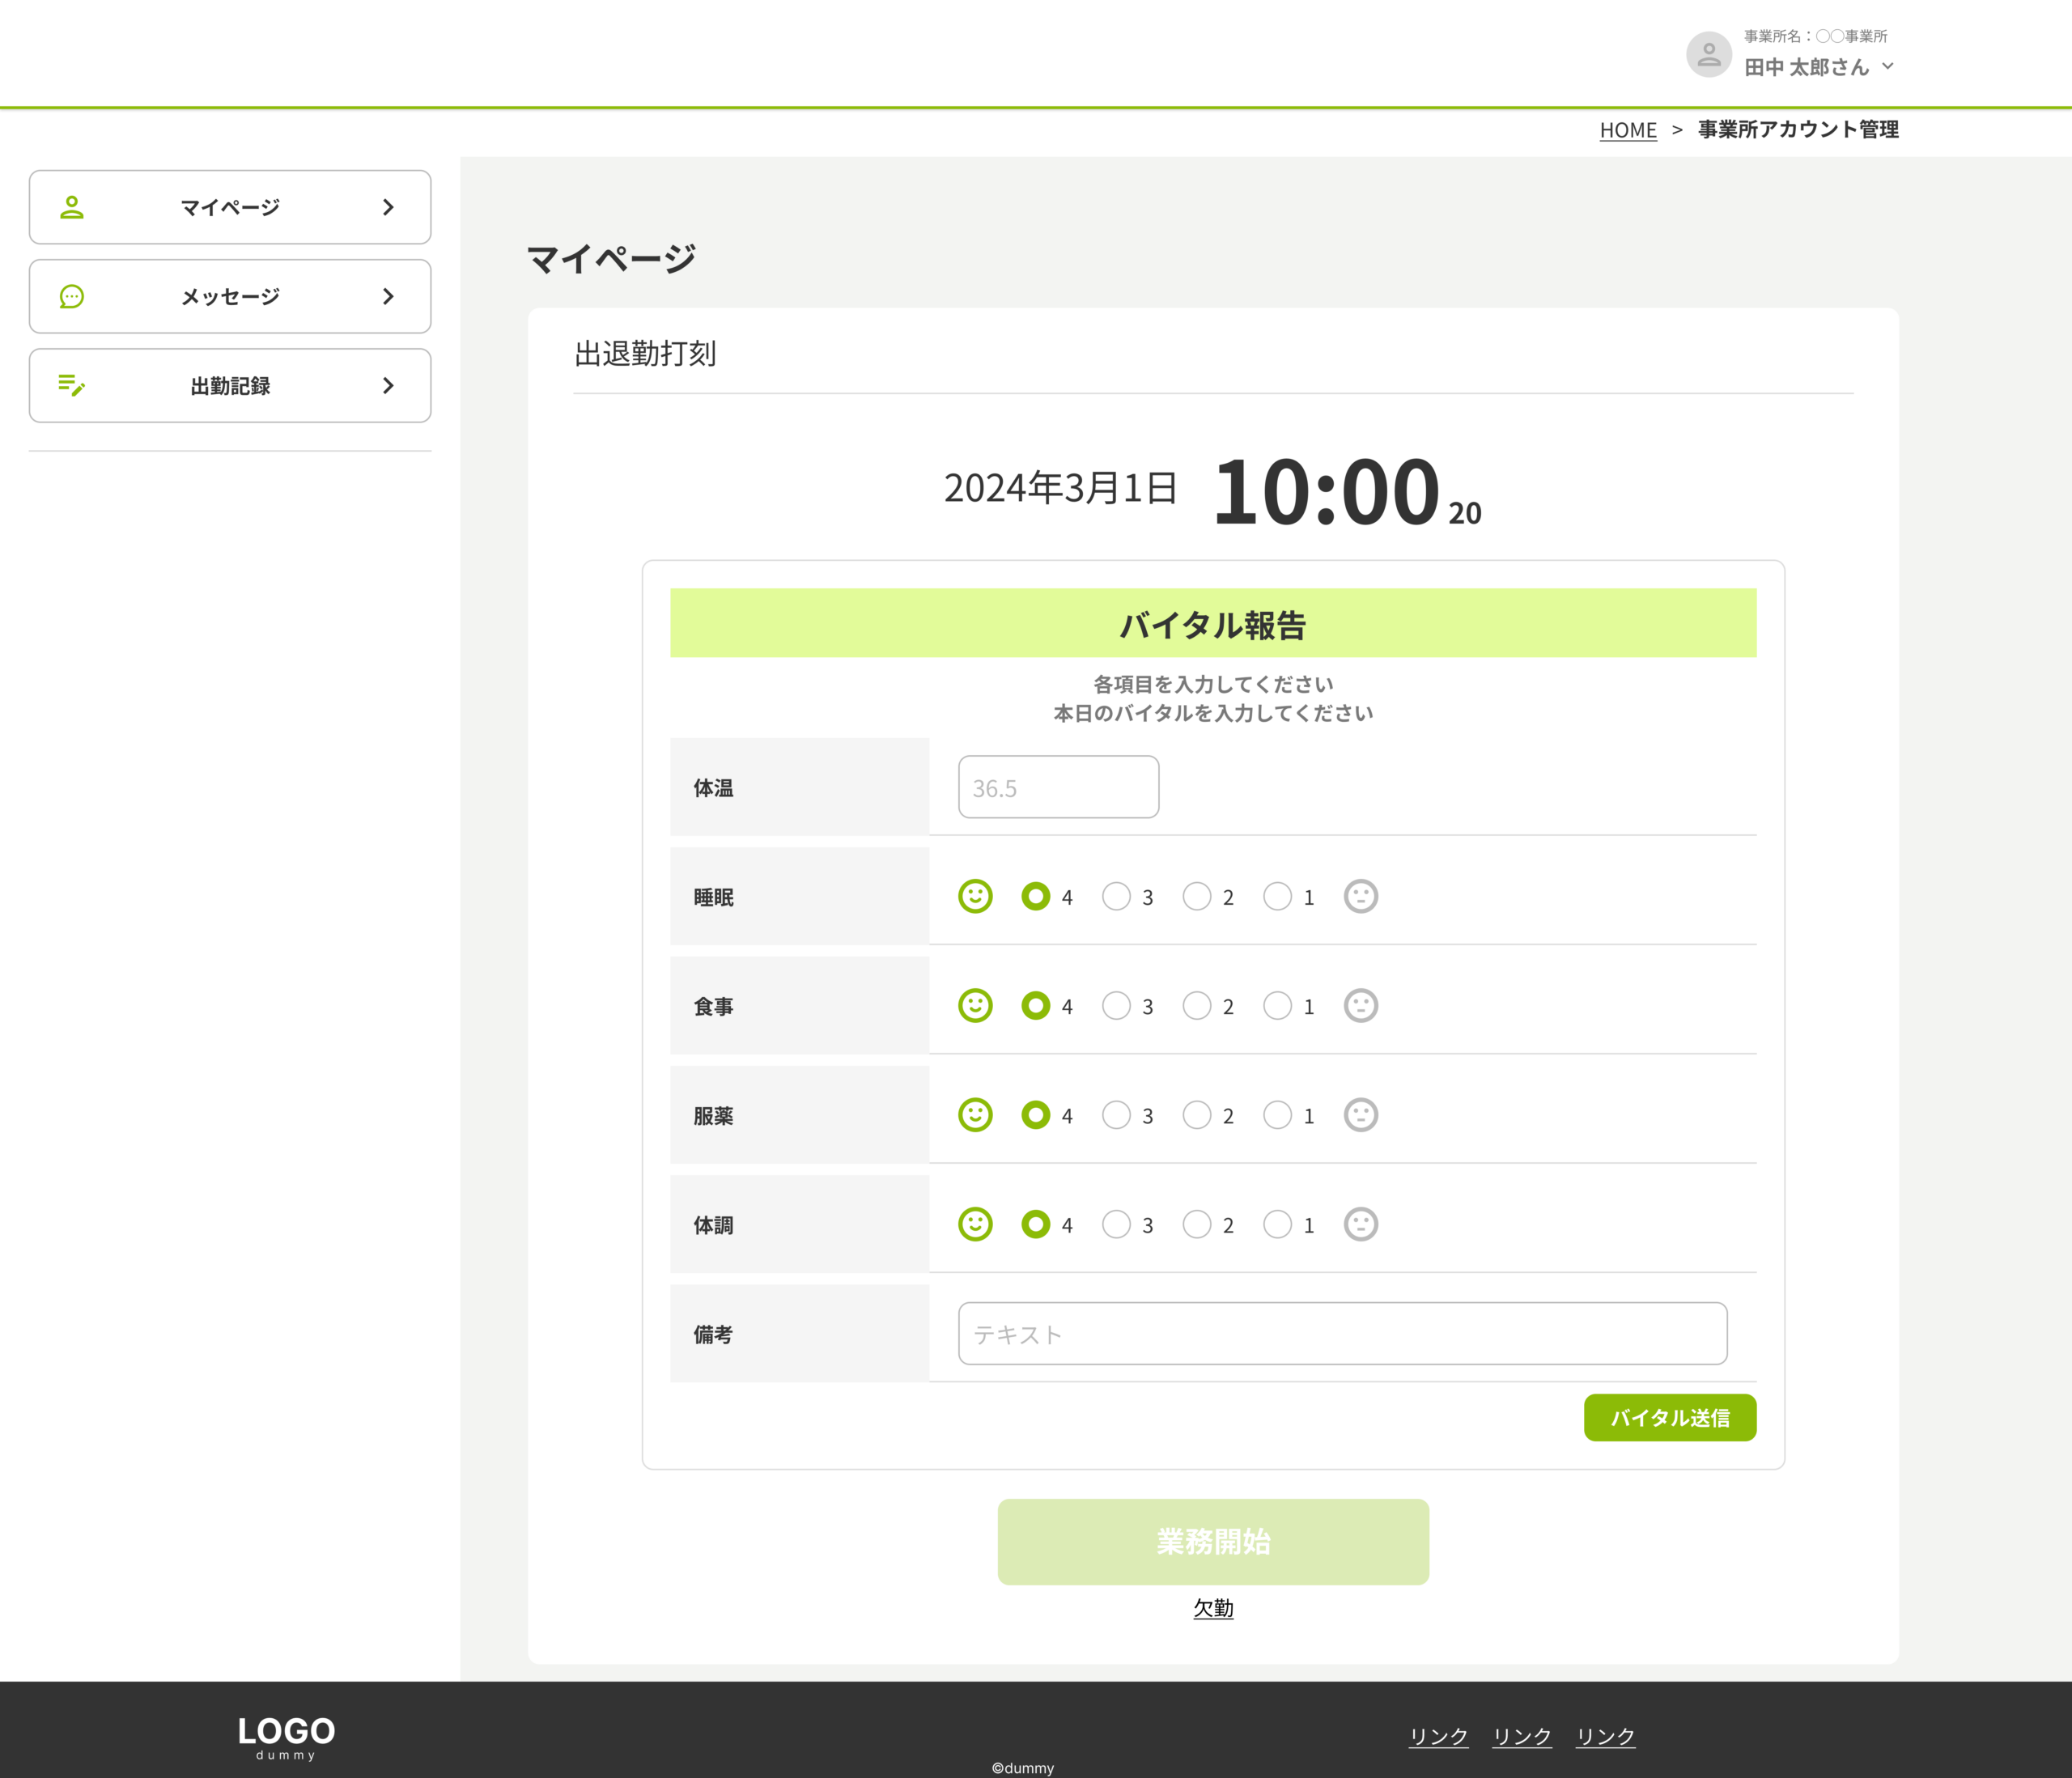
Task: Click the 2024年3月1日 date text
Action: pyautogui.click(x=1060, y=488)
